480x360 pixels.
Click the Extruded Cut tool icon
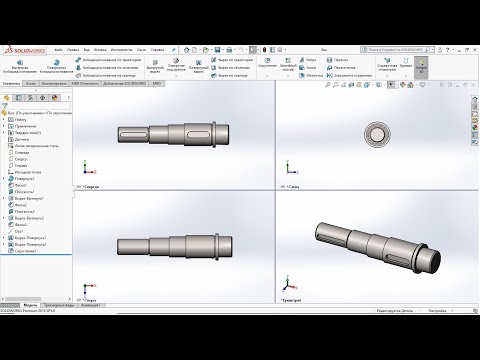coord(155,62)
